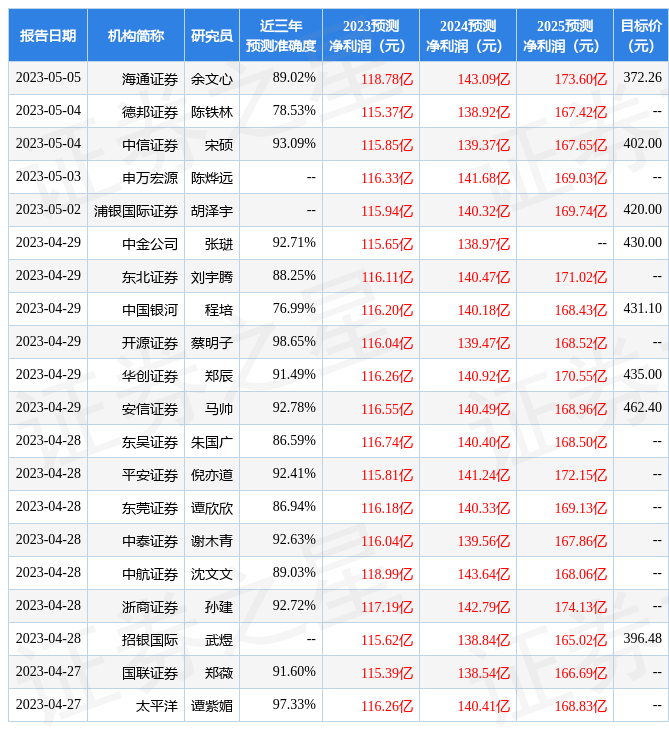Screen dimensions: 669x730
Task: Click the 目标价 column header
Action: point(641,36)
